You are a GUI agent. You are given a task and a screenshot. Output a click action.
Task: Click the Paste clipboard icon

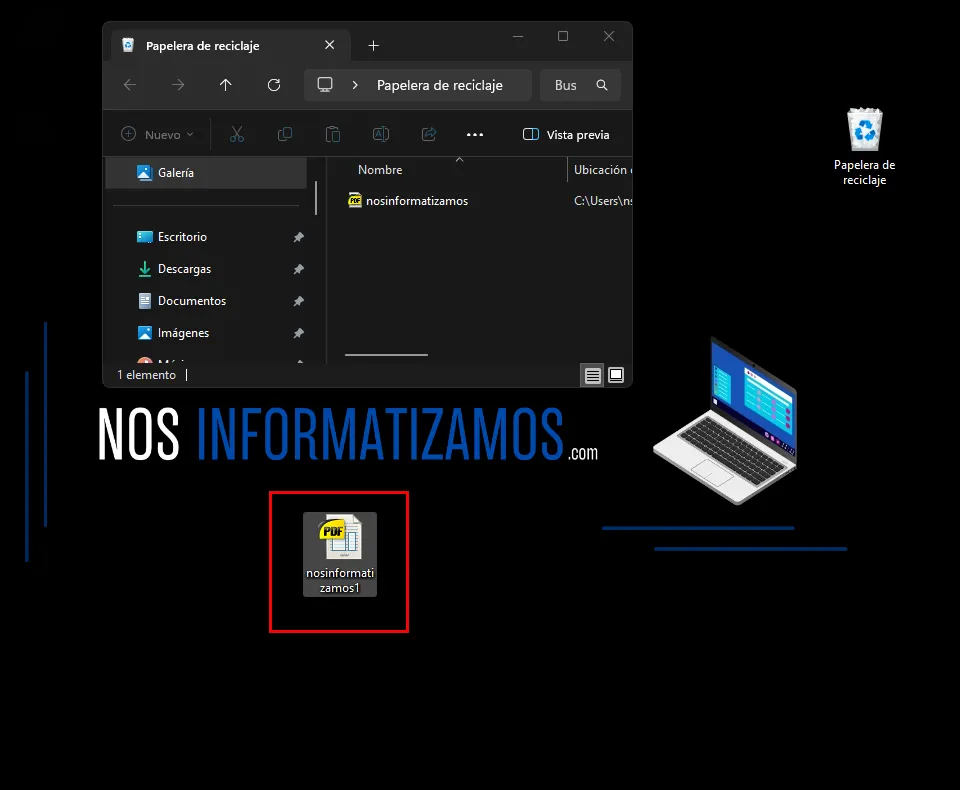pos(333,134)
